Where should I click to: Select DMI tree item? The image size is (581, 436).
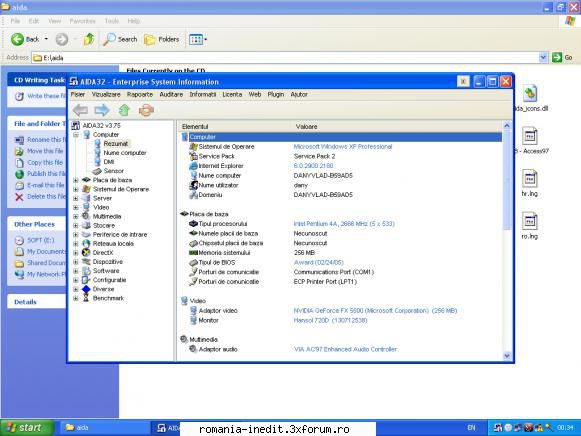tap(109, 162)
